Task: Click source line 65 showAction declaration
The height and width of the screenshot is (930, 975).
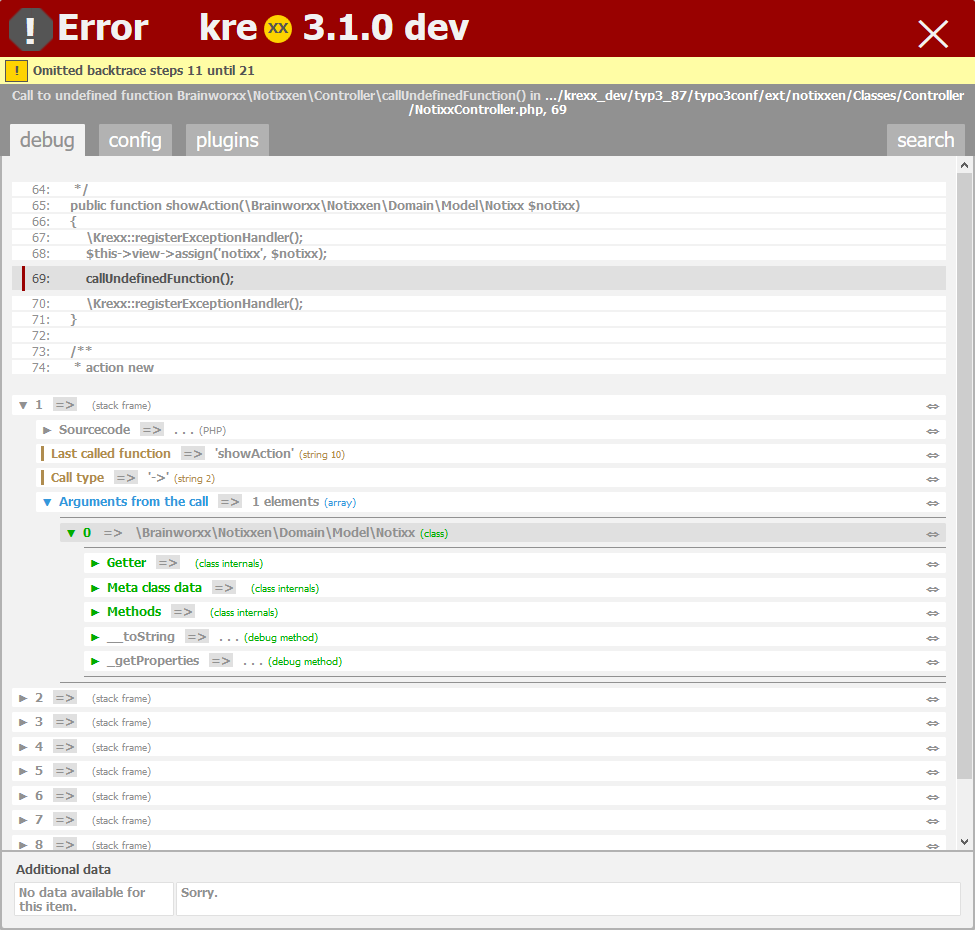Action: point(479,206)
